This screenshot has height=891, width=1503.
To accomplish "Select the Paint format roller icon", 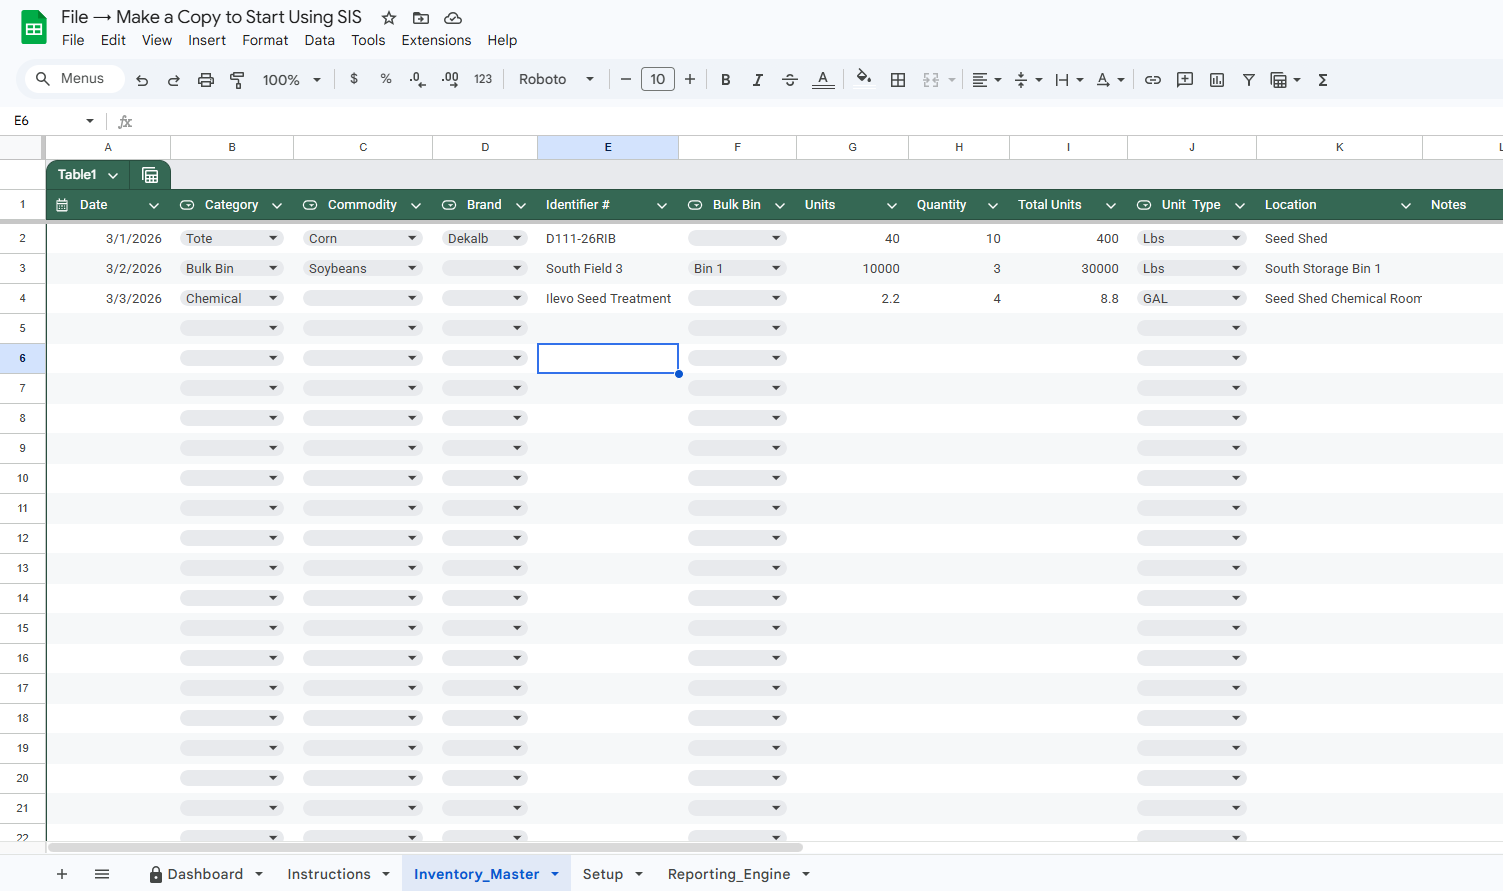I will pyautogui.click(x=237, y=80).
